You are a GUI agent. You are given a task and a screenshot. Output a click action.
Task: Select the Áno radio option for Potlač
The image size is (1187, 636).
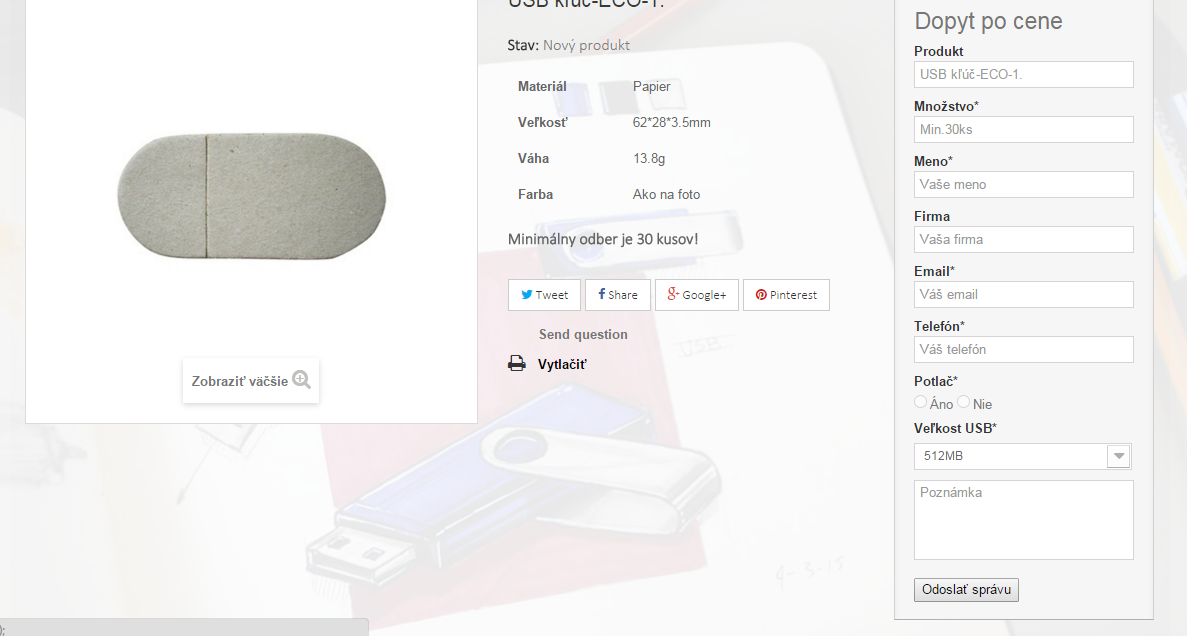(921, 402)
